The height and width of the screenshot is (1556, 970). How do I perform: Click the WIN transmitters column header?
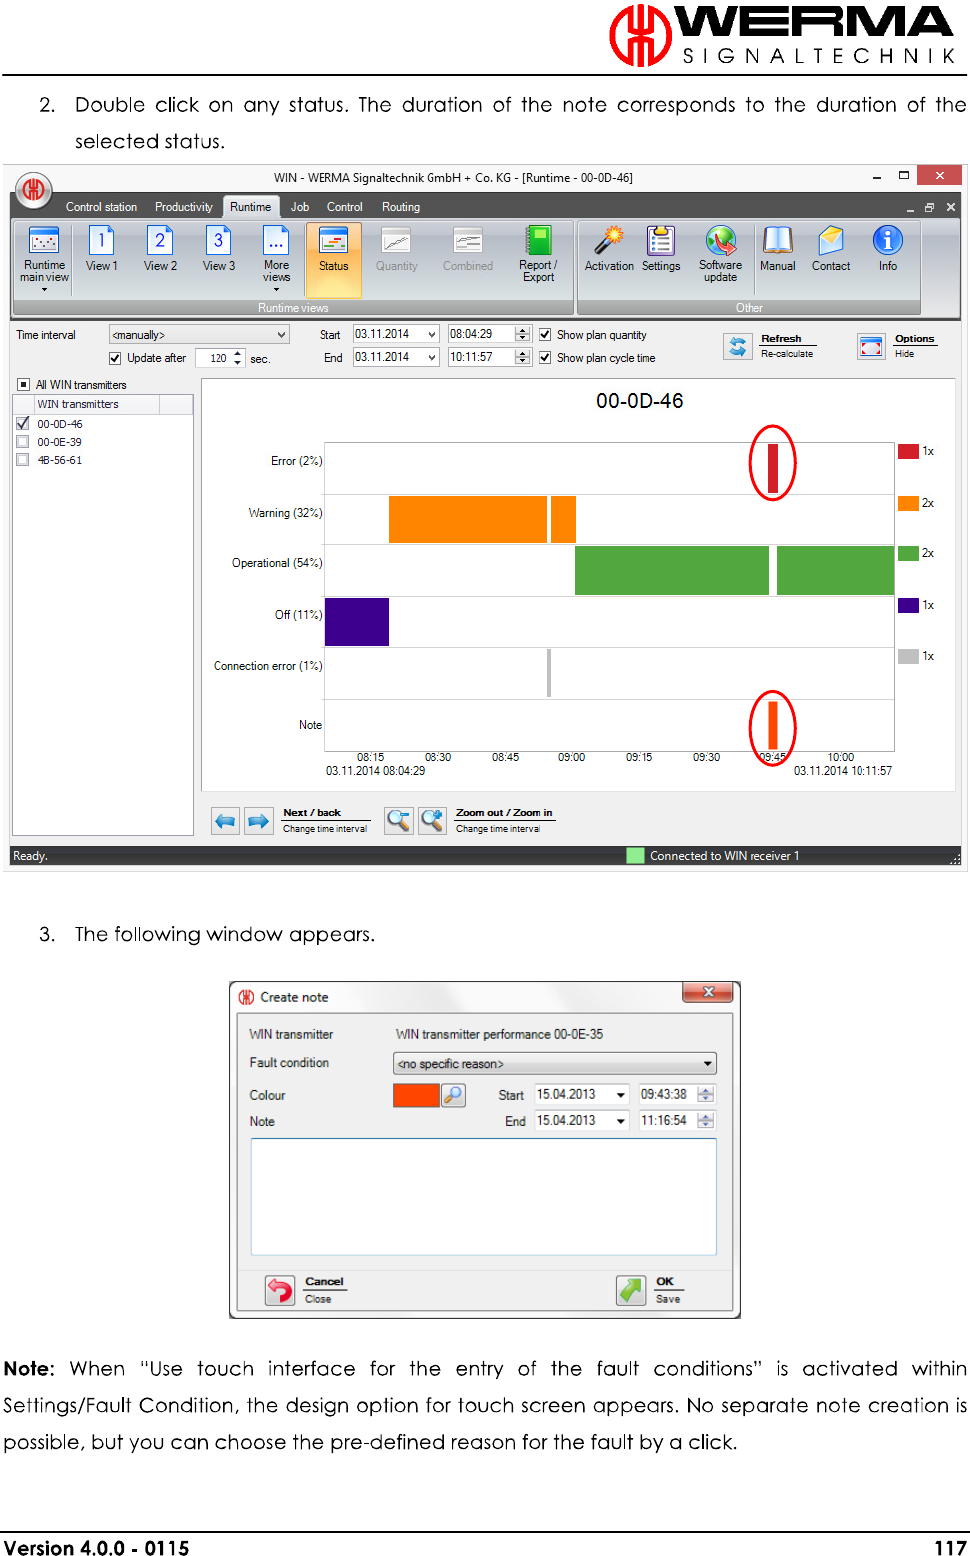coord(97,404)
